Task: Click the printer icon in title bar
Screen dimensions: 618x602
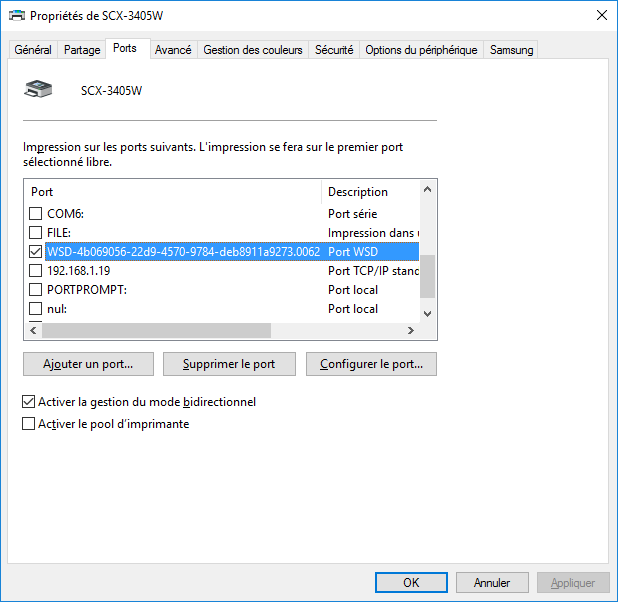Action: [17, 15]
